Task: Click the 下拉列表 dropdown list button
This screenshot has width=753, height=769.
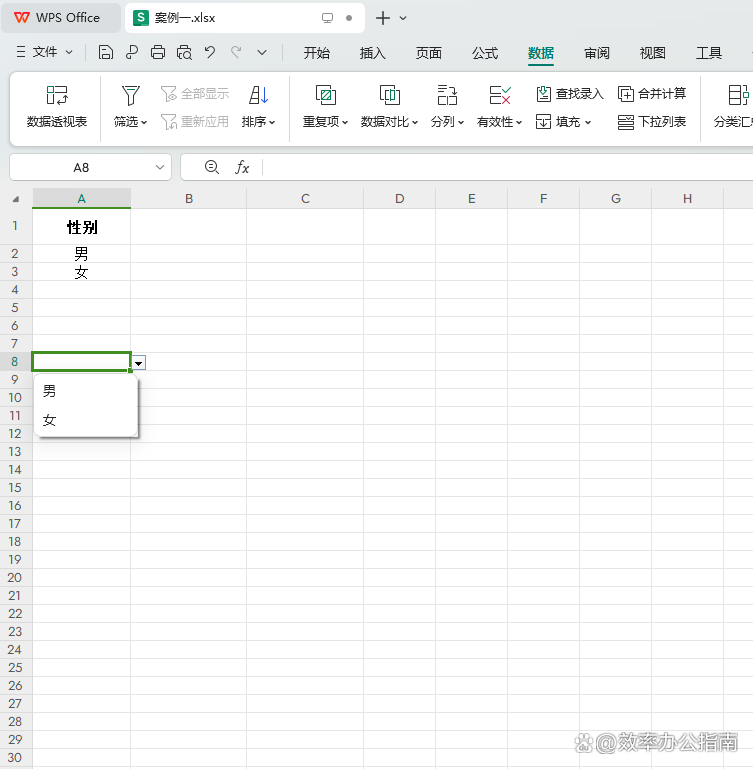Action: pyautogui.click(x=652, y=122)
